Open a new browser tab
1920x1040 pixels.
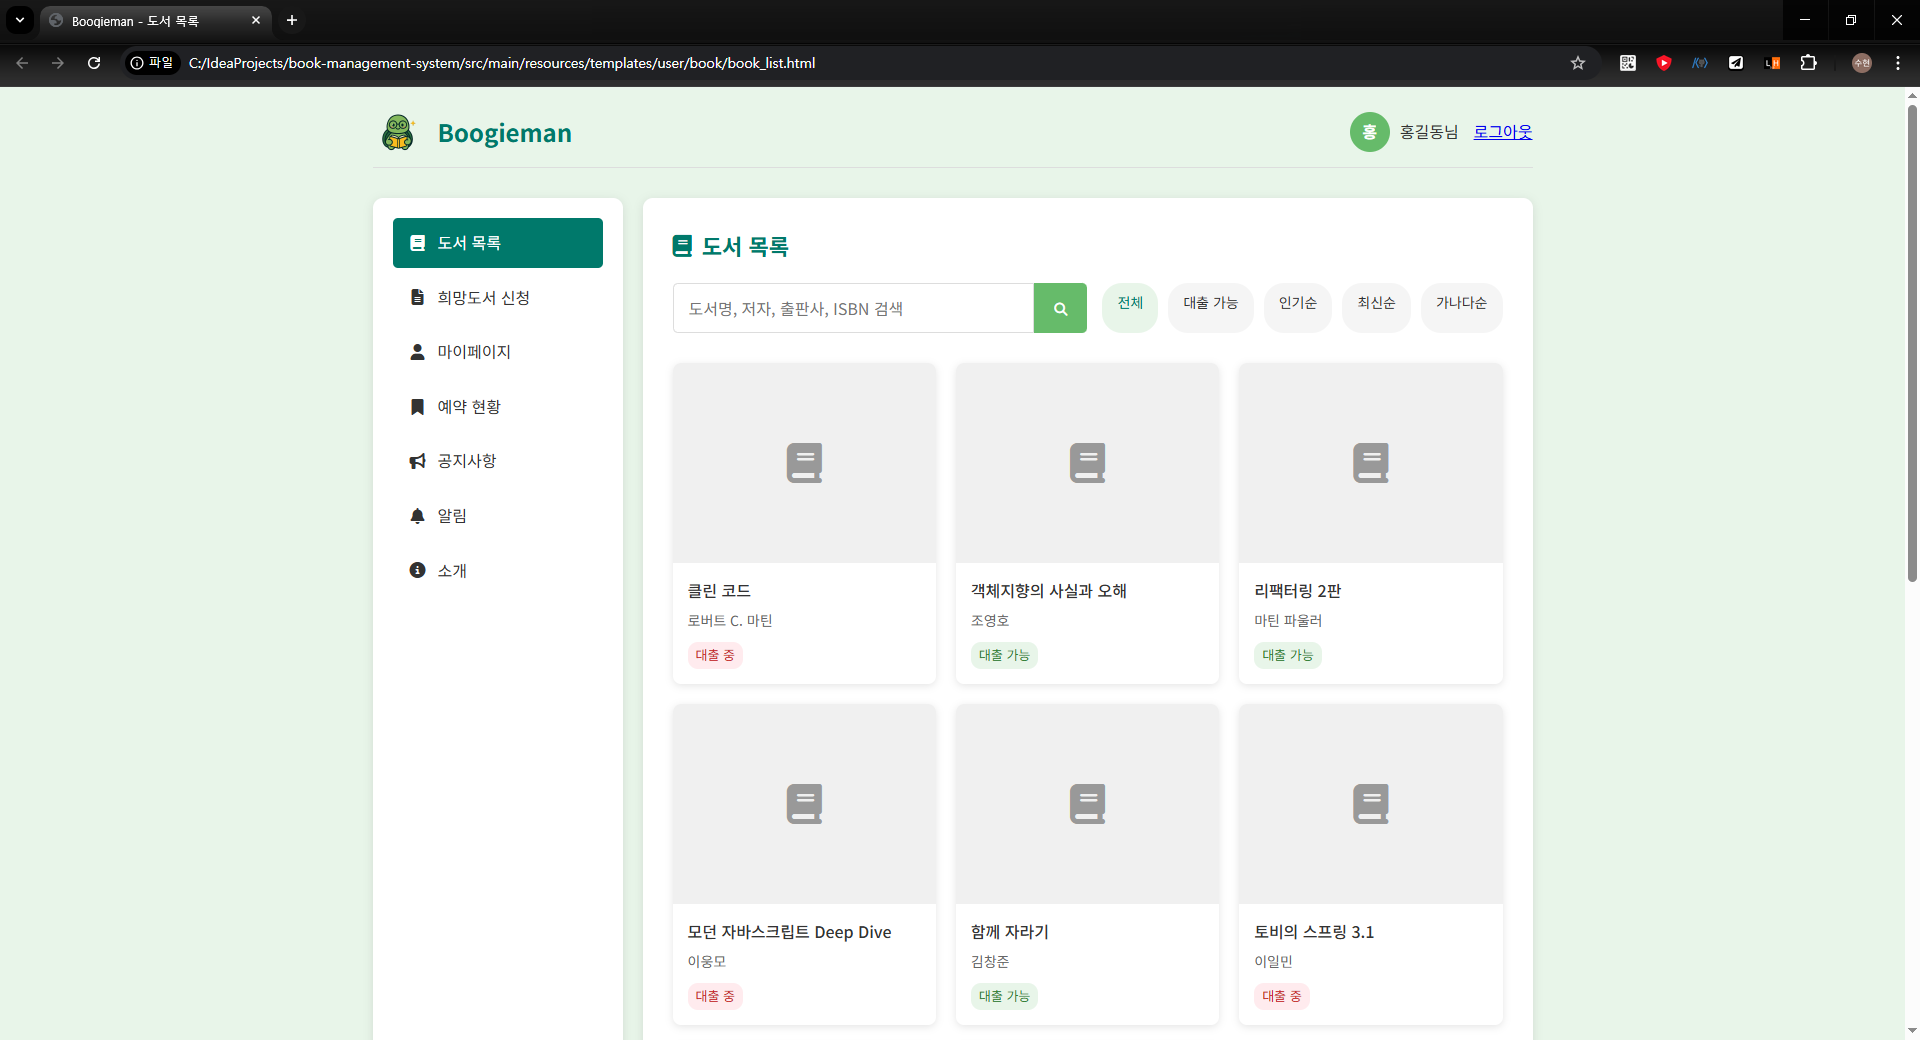pos(292,20)
